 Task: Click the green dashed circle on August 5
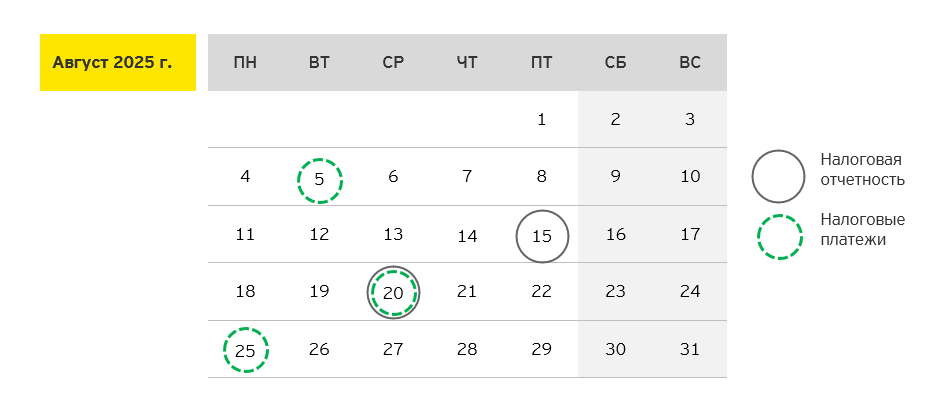(x=320, y=180)
